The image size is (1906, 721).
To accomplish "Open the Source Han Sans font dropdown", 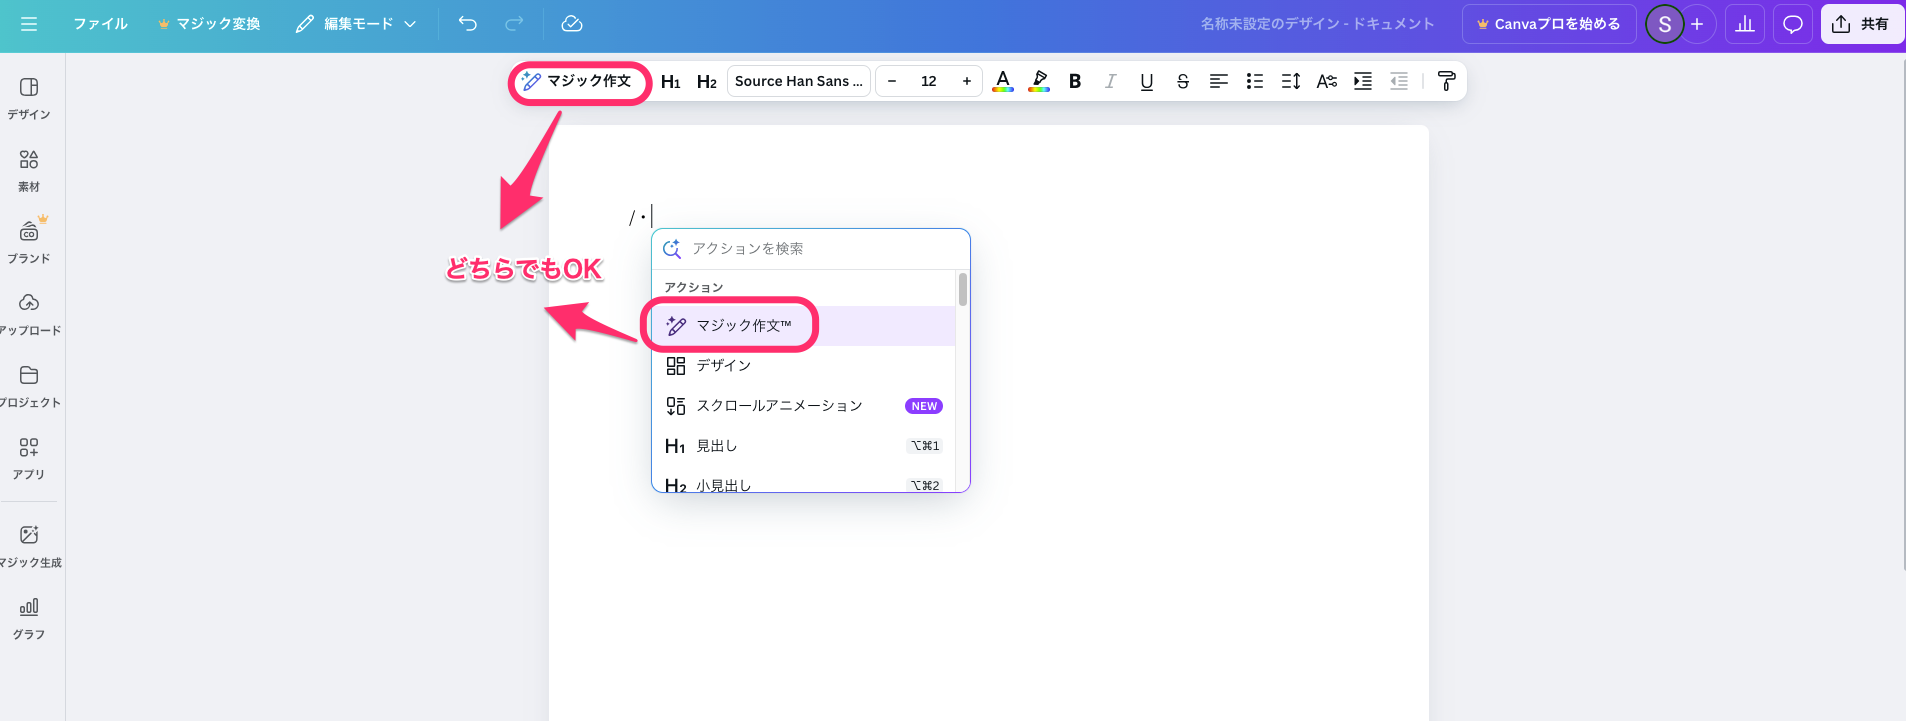I will pyautogui.click(x=799, y=81).
